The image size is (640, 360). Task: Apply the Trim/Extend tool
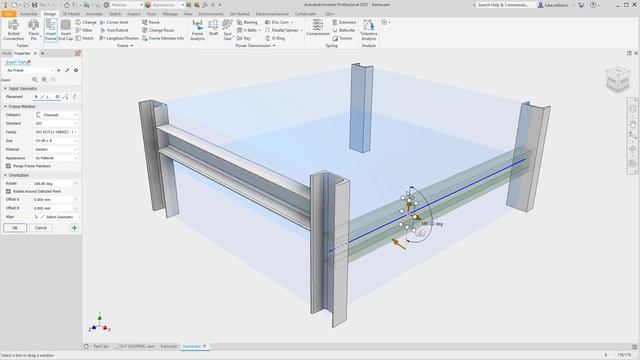click(x=114, y=30)
